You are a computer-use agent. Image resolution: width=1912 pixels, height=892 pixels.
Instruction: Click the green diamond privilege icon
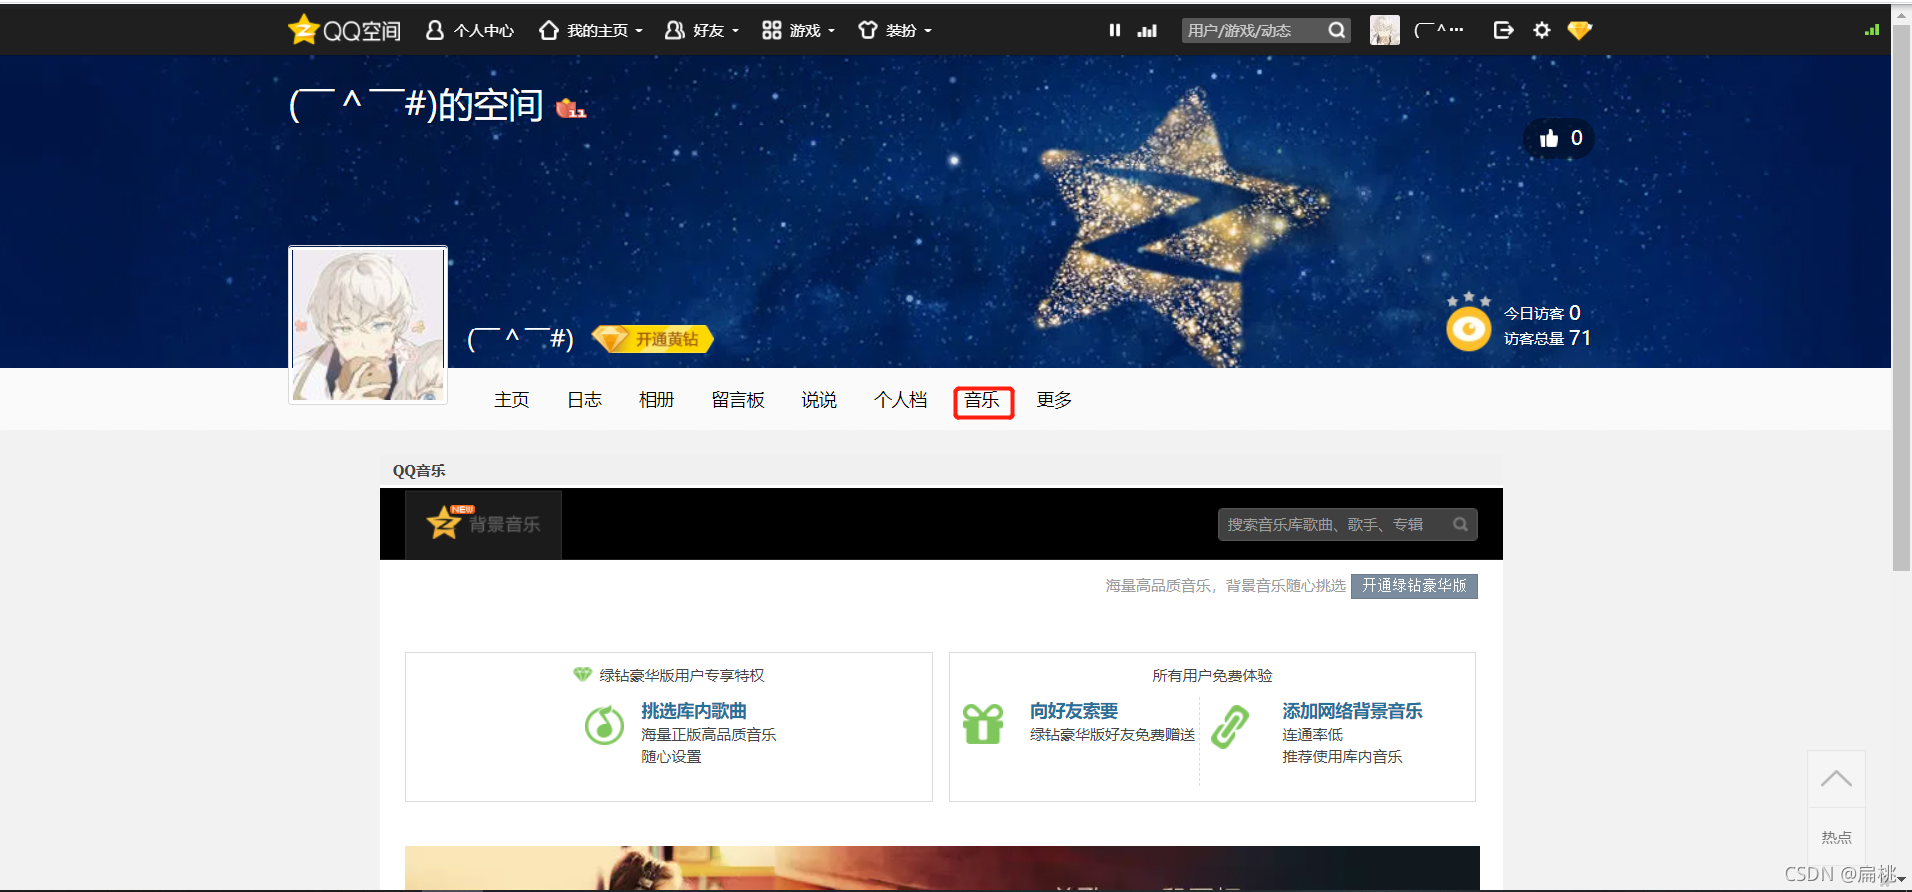582,675
